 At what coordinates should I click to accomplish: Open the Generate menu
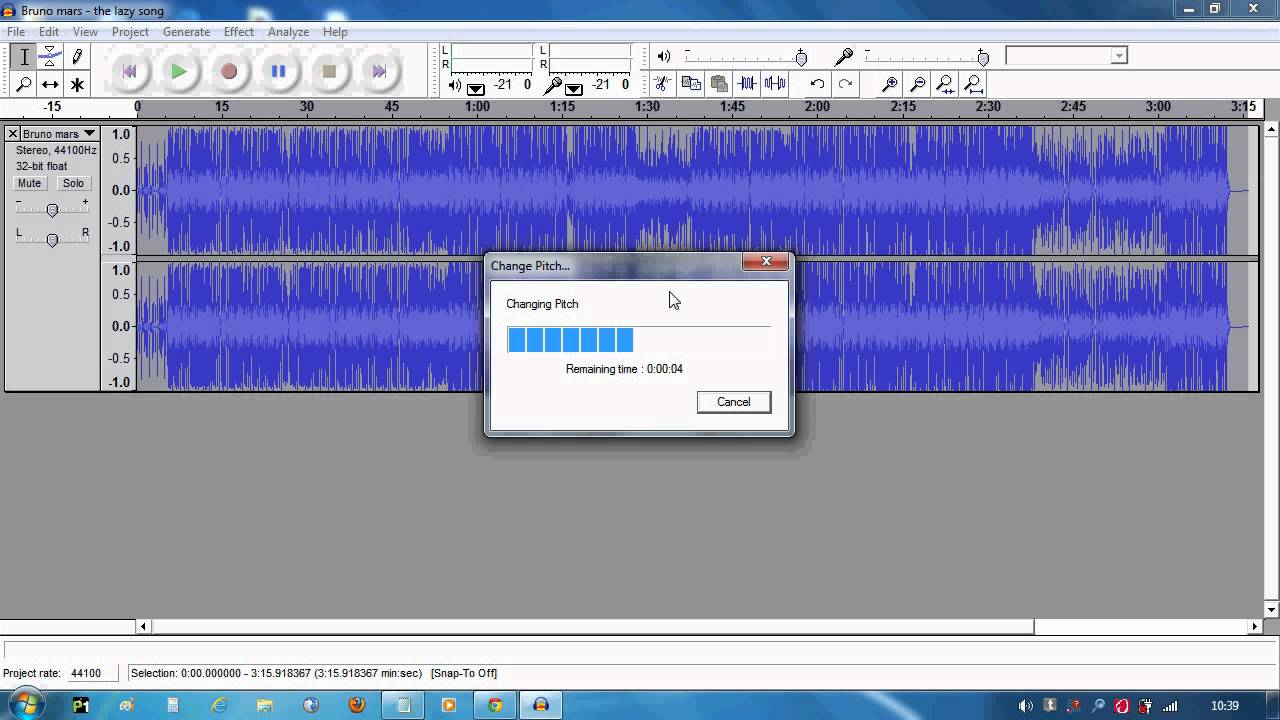coord(187,32)
